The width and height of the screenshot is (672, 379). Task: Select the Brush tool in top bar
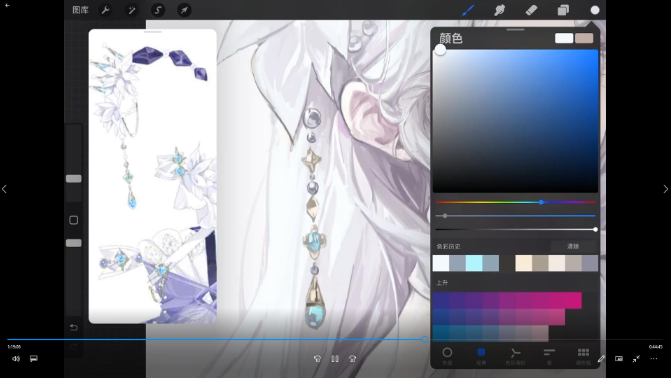468,10
